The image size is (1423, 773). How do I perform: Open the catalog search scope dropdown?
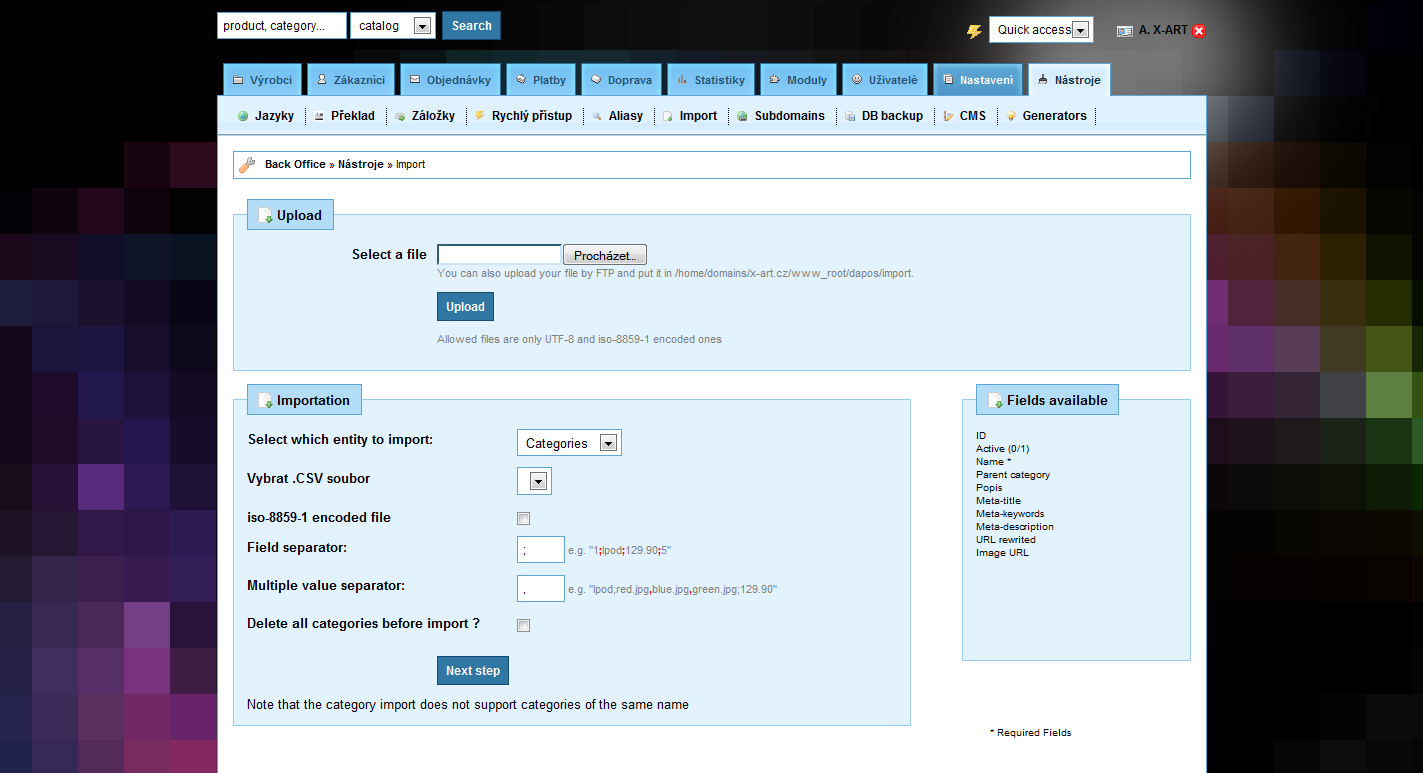pos(392,26)
